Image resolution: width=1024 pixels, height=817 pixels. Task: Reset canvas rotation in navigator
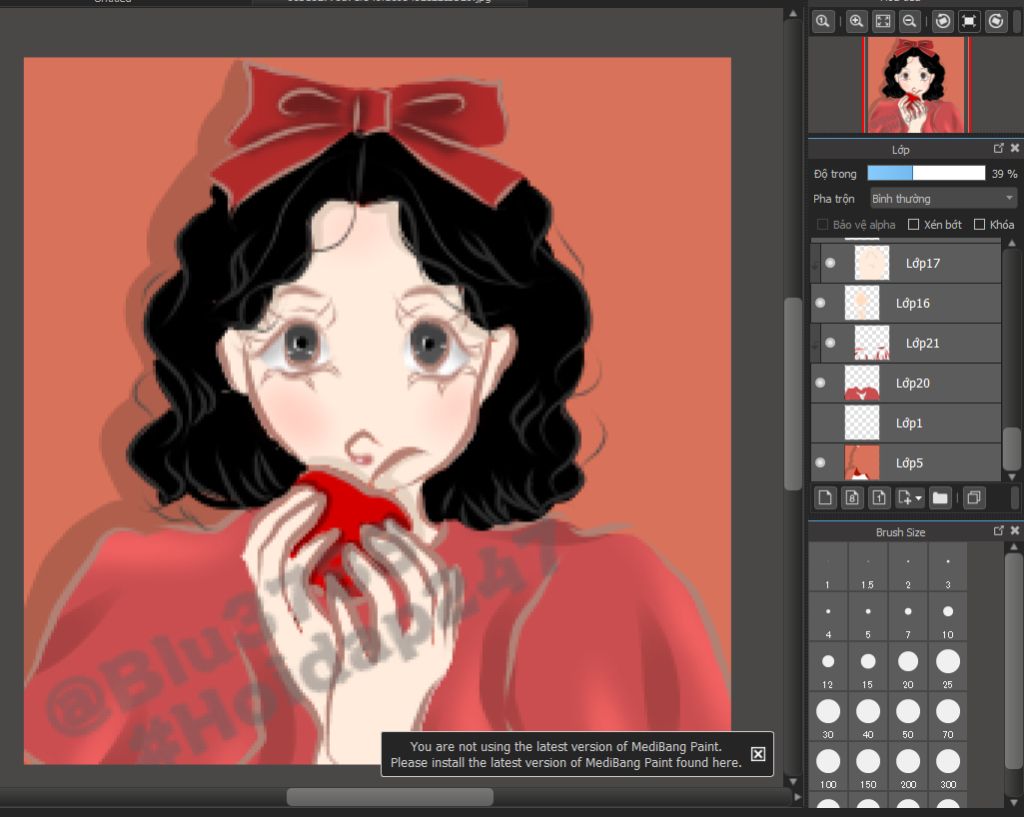point(969,21)
